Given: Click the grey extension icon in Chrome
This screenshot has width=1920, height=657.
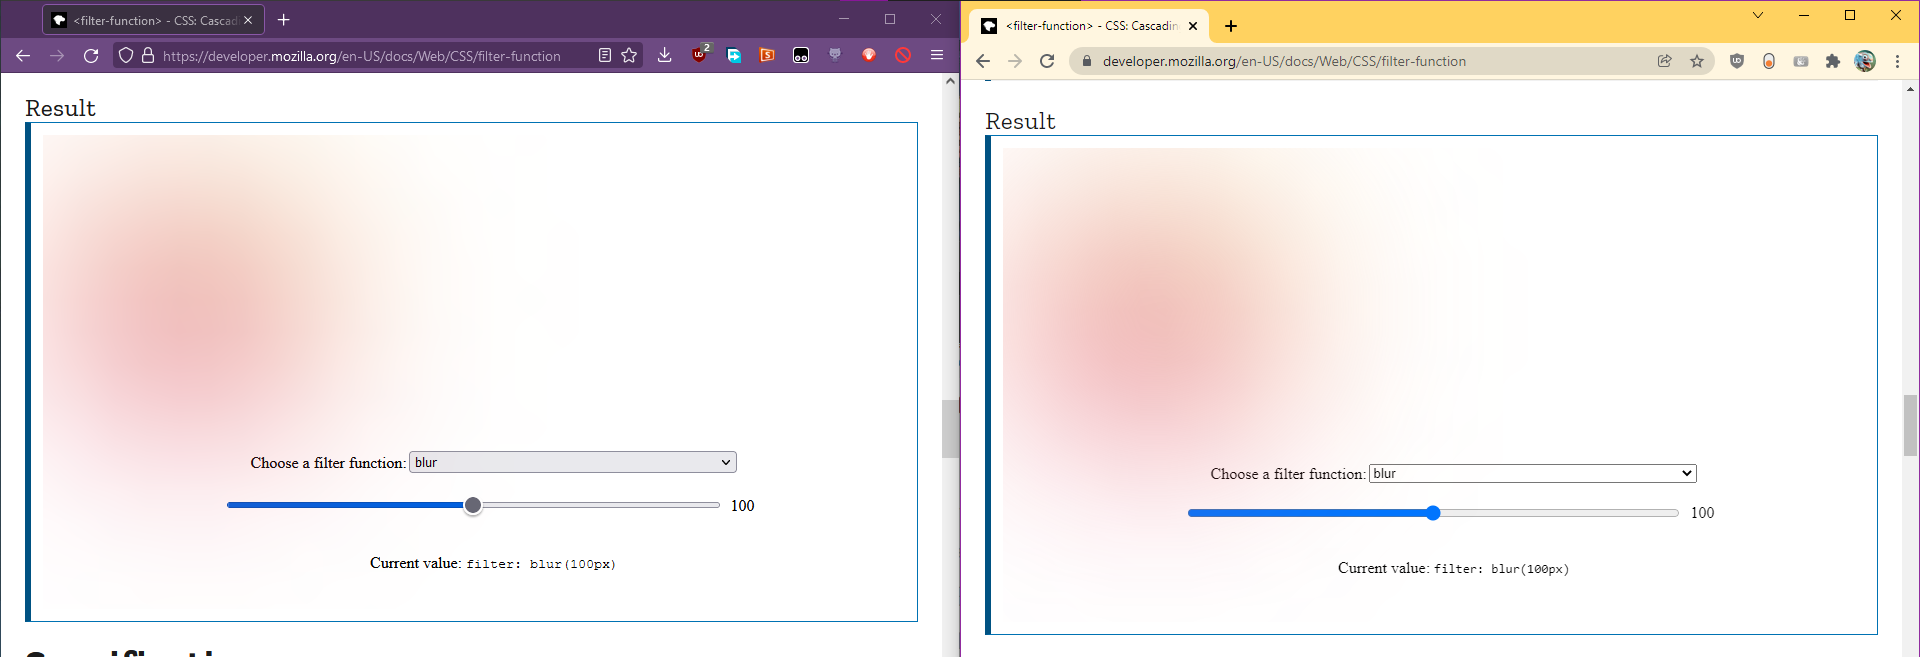Looking at the screenshot, I should [1801, 61].
